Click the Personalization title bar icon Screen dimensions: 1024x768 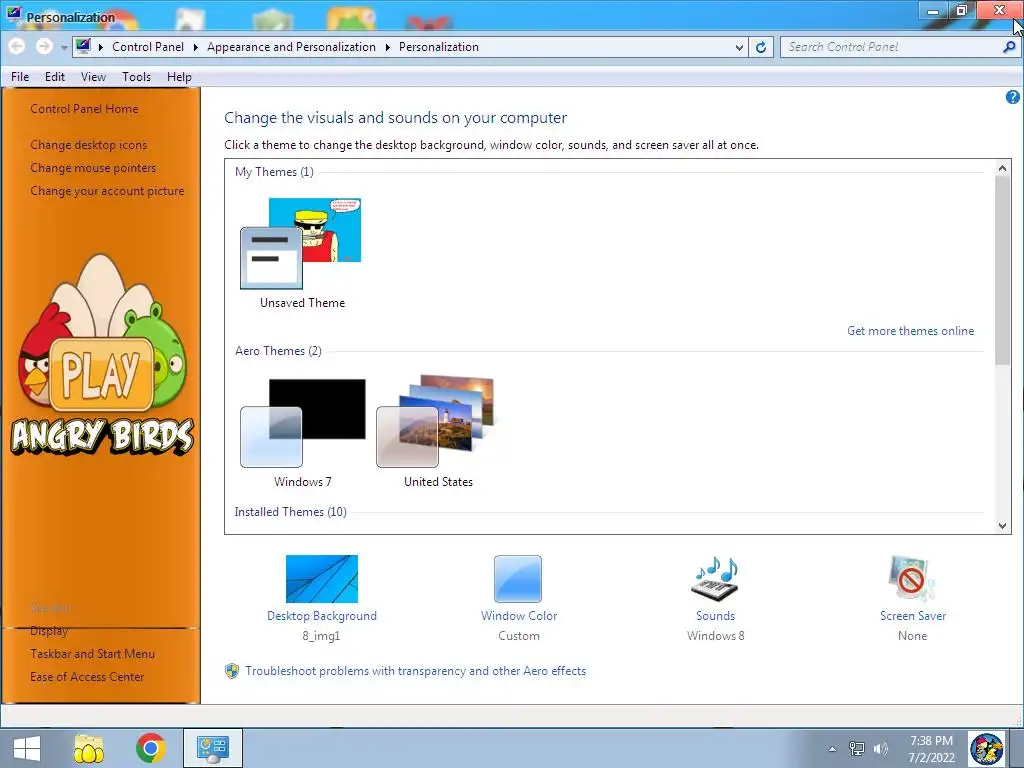point(14,15)
